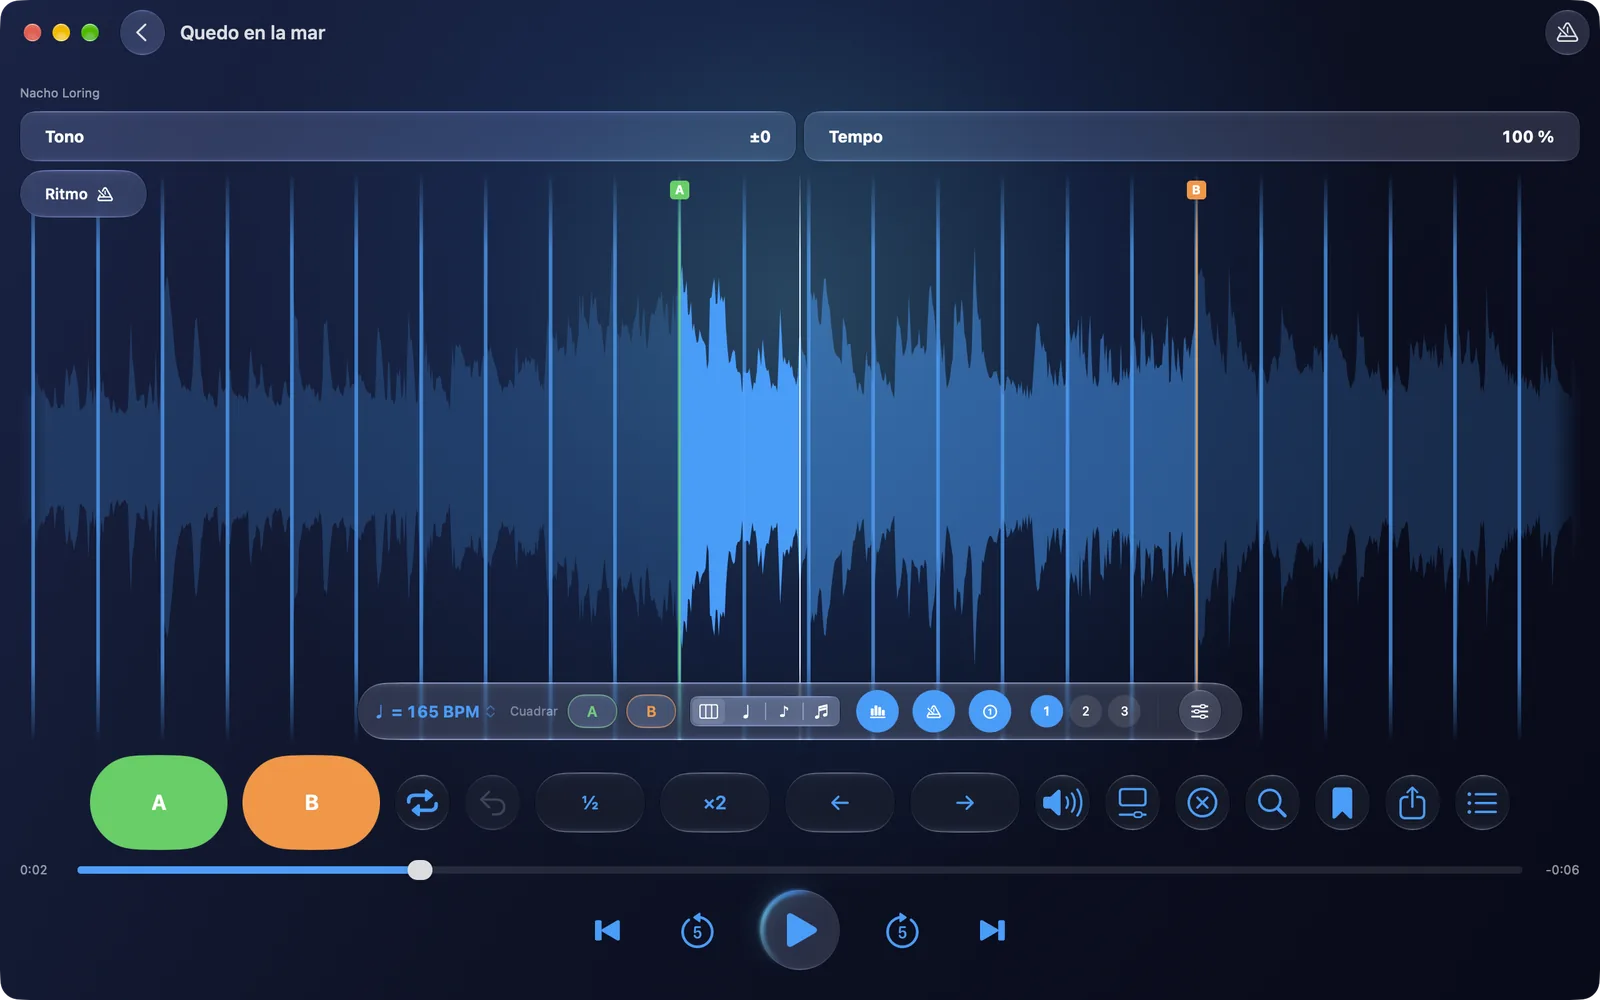Open rhythm settings sliders icon
The image size is (1600, 1000).
[1199, 712]
